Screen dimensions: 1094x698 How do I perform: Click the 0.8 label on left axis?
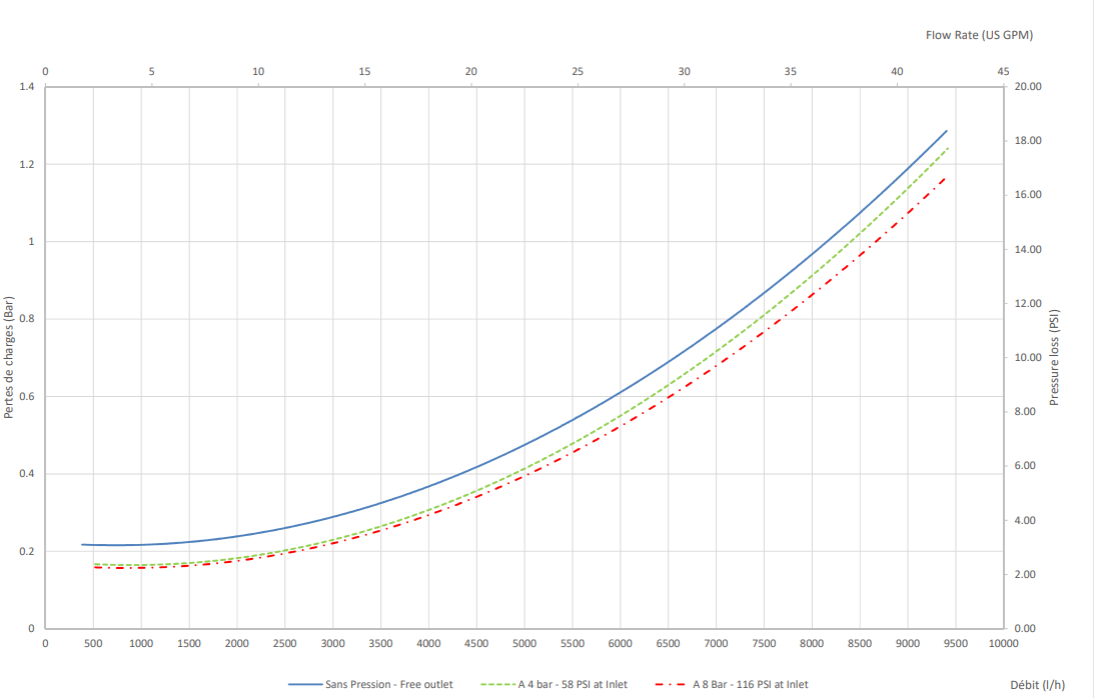pyautogui.click(x=27, y=319)
